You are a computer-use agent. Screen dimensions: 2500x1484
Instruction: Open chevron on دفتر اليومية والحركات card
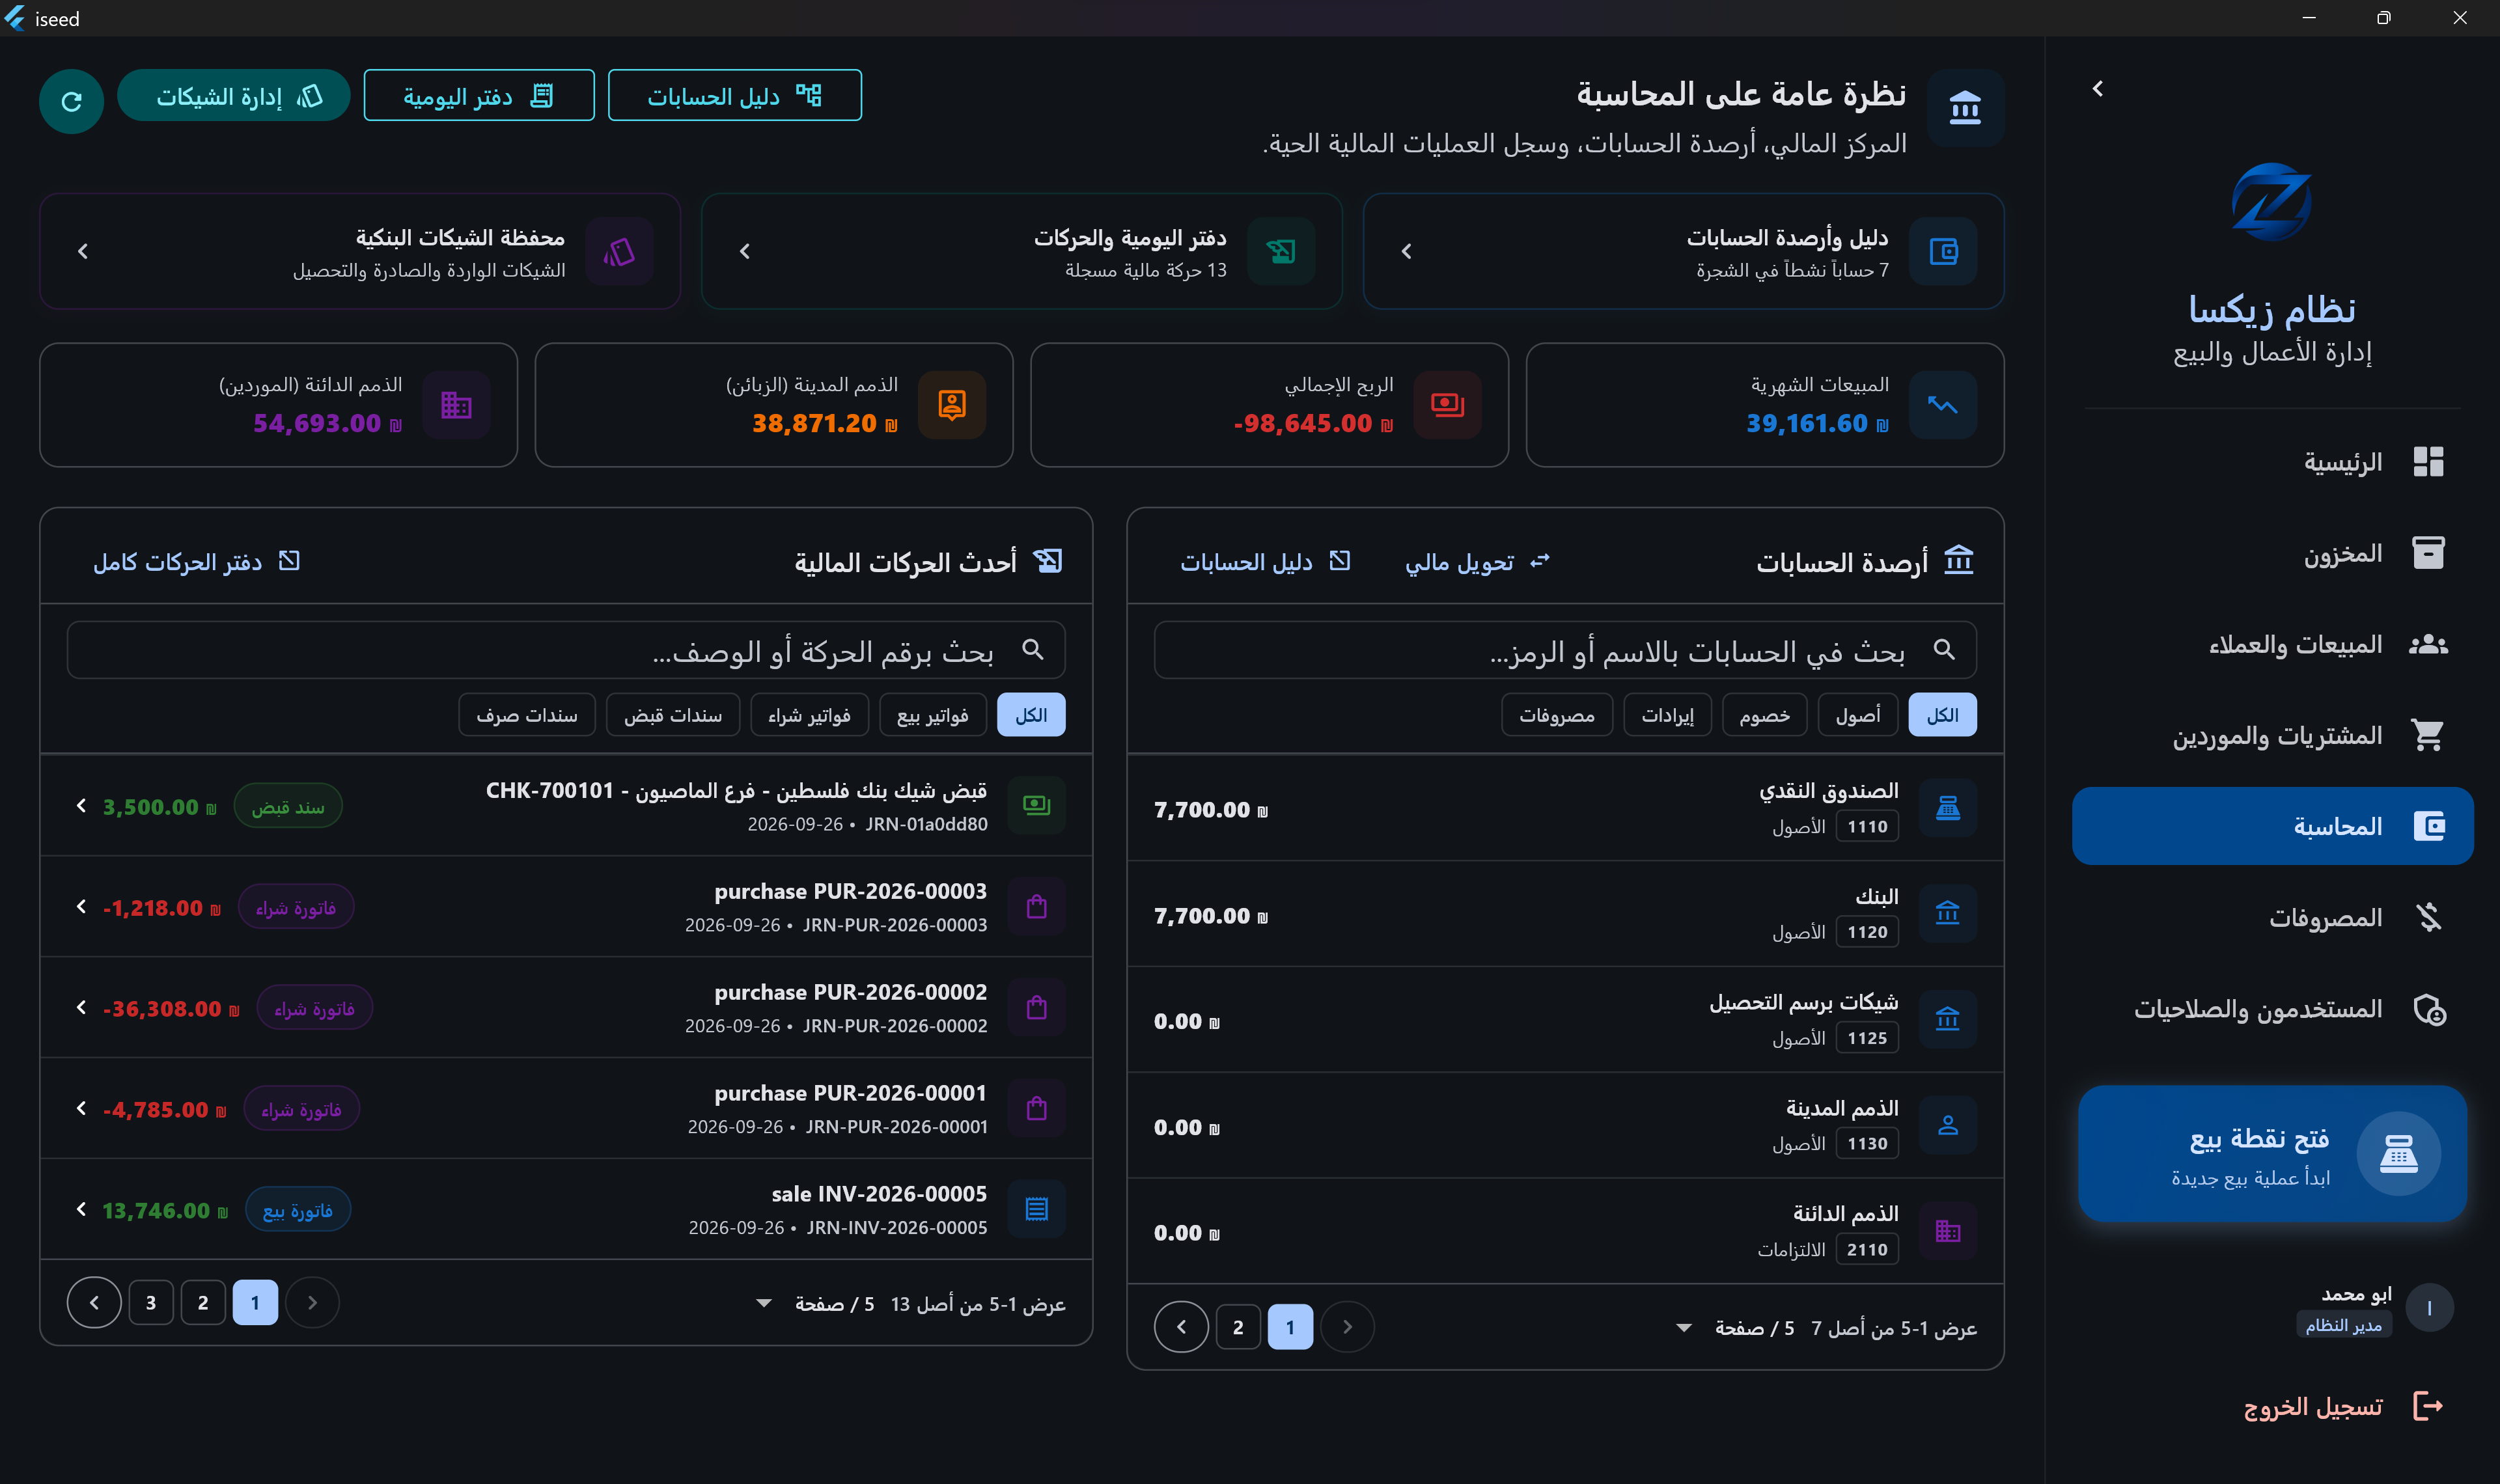[744, 251]
